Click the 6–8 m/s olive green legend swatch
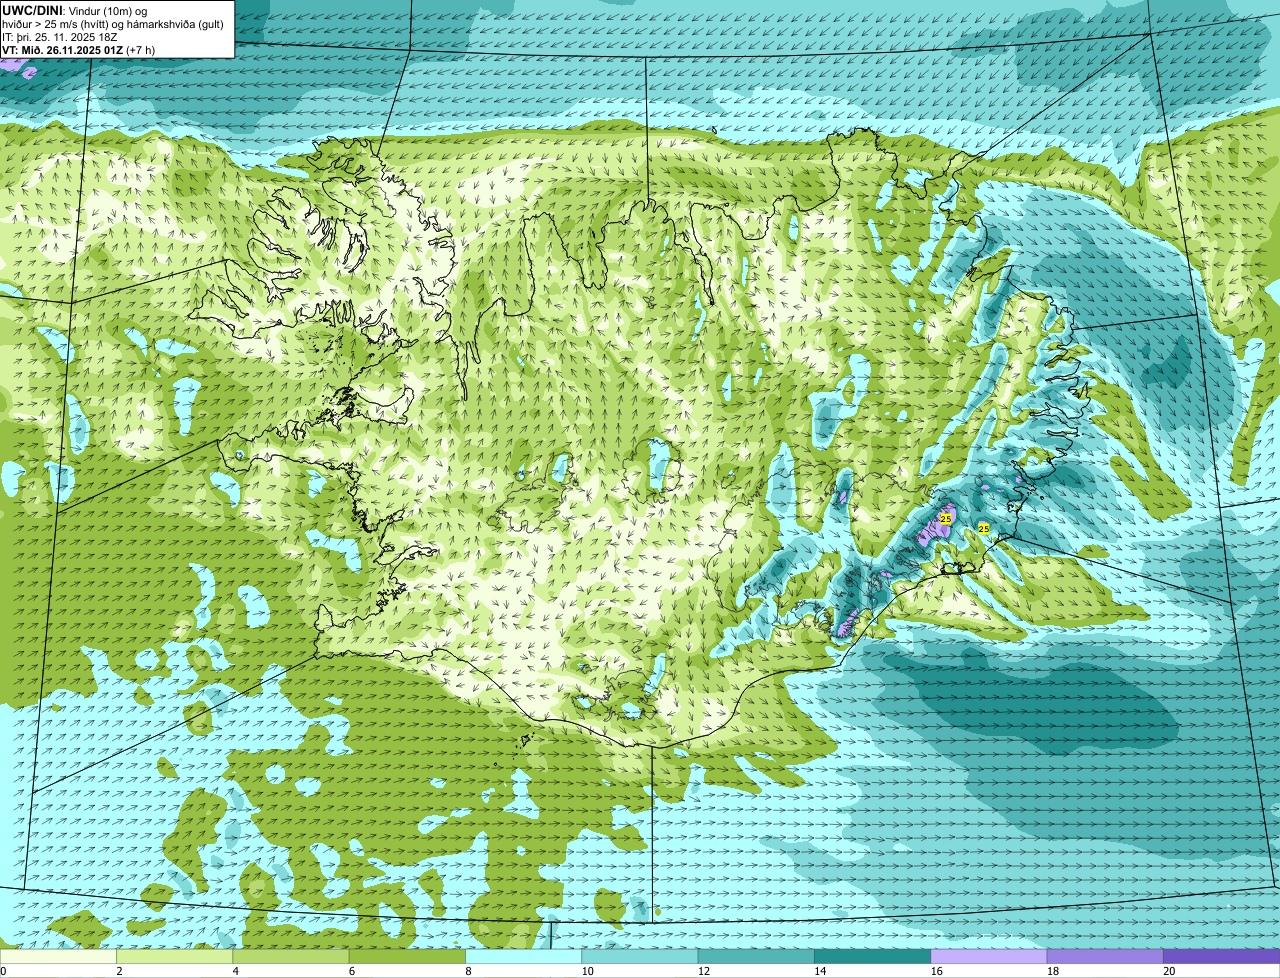 407,956
